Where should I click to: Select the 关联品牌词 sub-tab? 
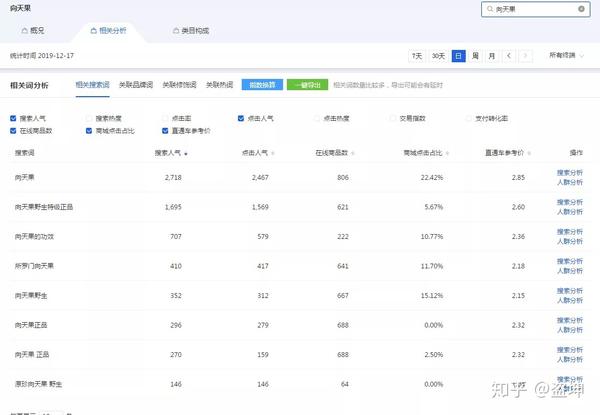tap(136, 85)
